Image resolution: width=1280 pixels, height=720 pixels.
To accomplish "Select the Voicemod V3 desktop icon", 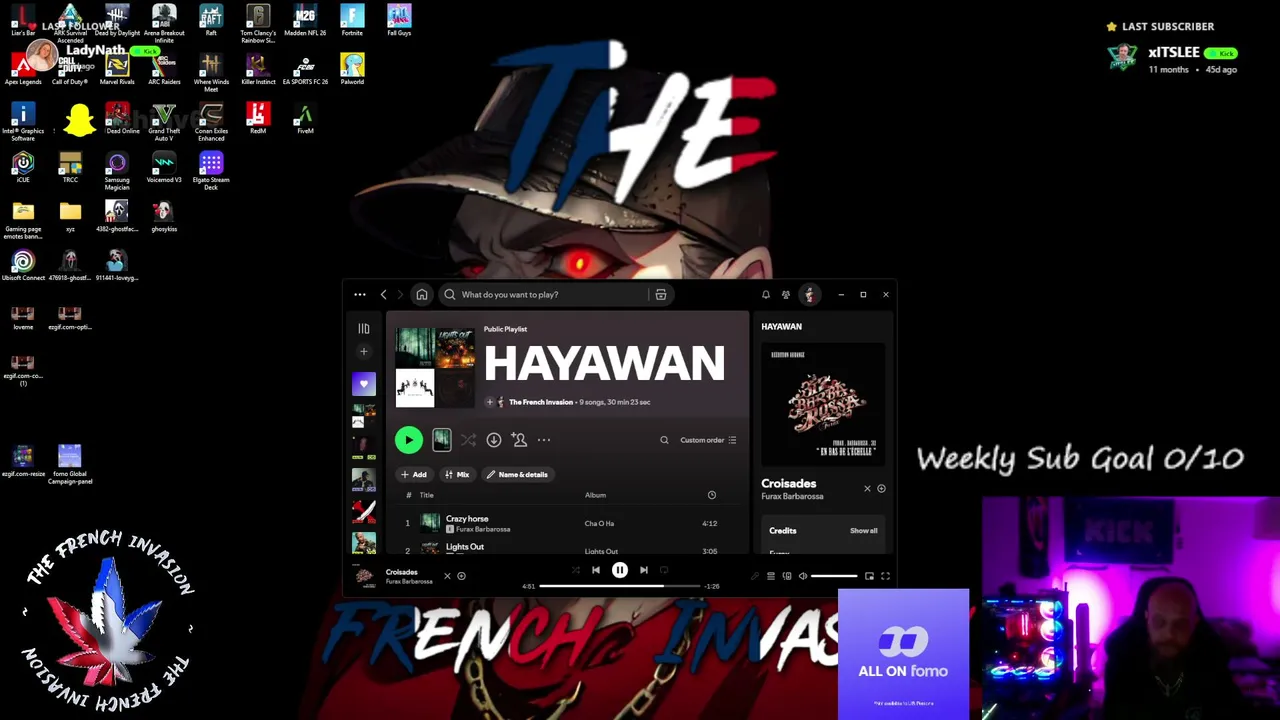I will click(x=164, y=167).
